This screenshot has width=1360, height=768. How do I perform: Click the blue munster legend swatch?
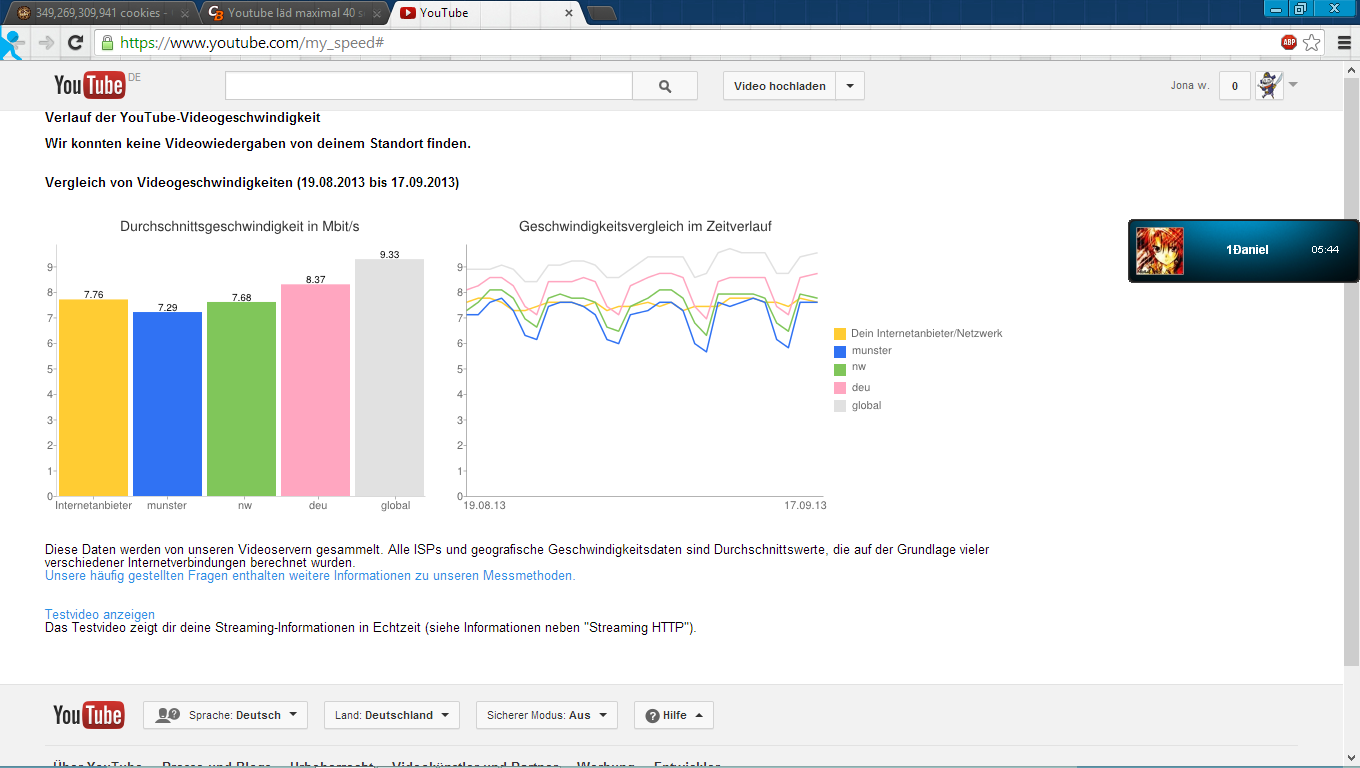tap(840, 352)
